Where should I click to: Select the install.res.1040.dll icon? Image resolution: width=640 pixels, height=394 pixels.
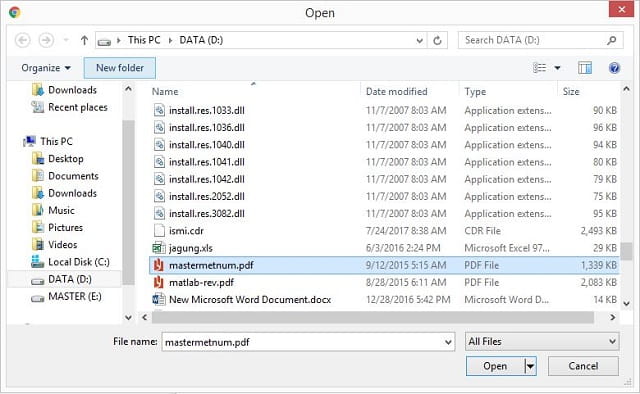point(159,145)
